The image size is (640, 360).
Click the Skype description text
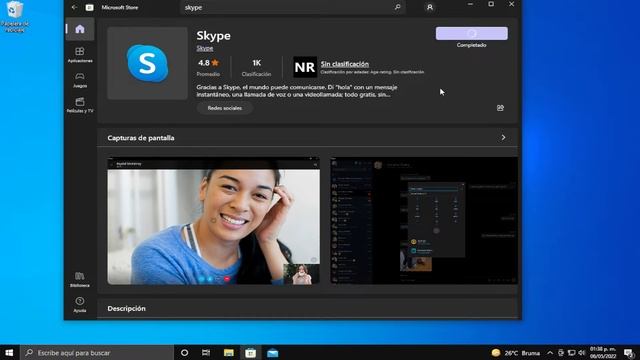(297, 91)
